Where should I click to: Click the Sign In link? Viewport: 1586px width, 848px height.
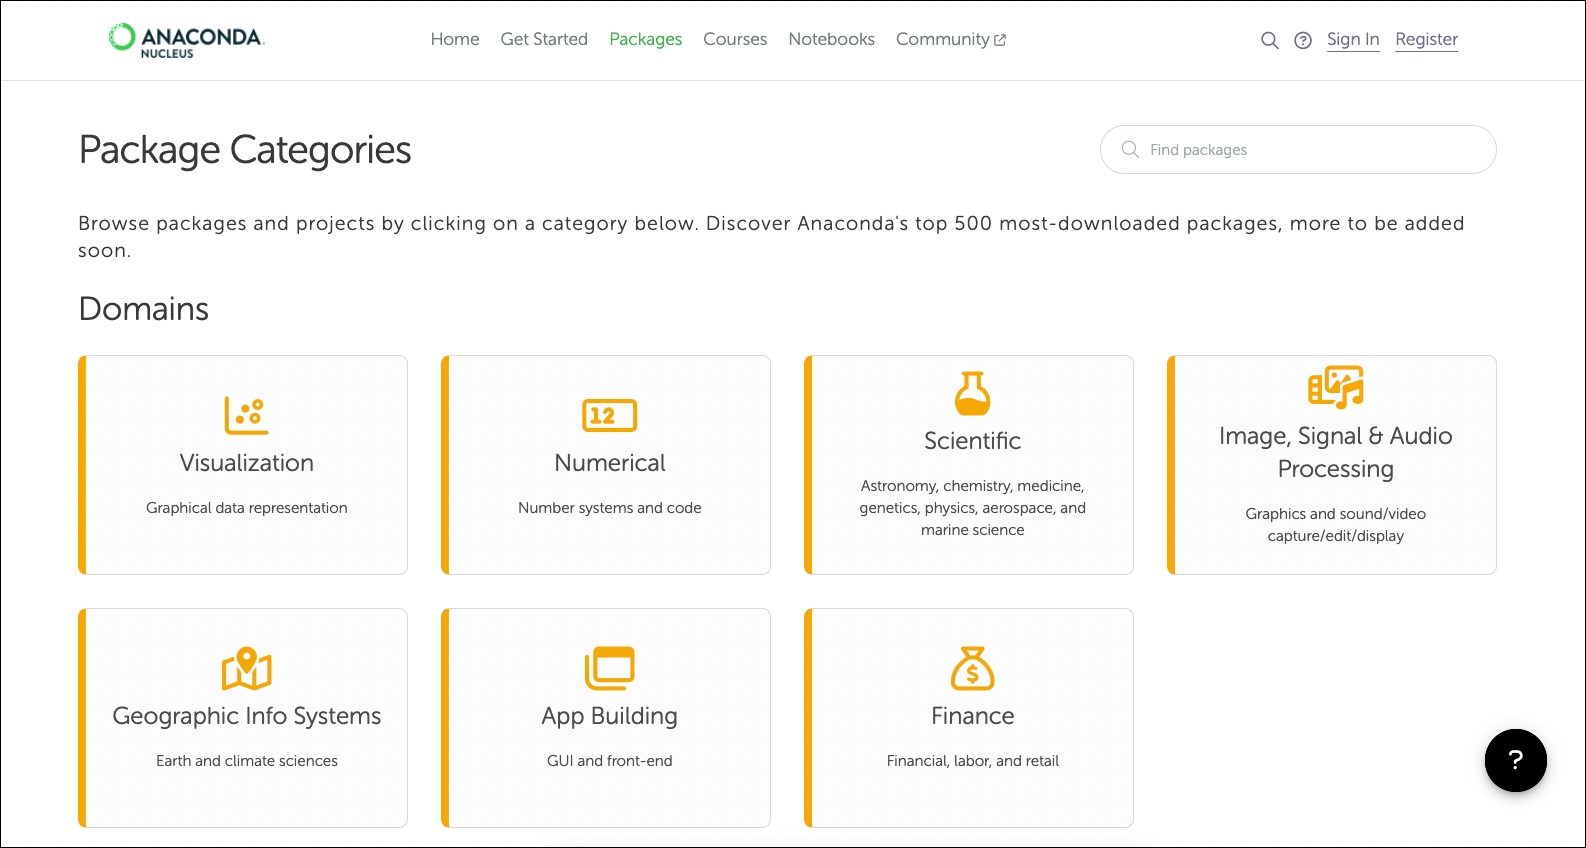pos(1353,39)
